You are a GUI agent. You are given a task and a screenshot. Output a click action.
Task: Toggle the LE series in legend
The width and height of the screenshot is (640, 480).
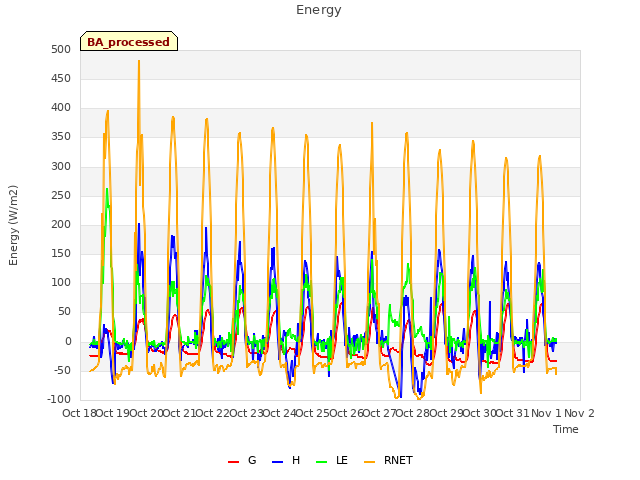pos(332,460)
